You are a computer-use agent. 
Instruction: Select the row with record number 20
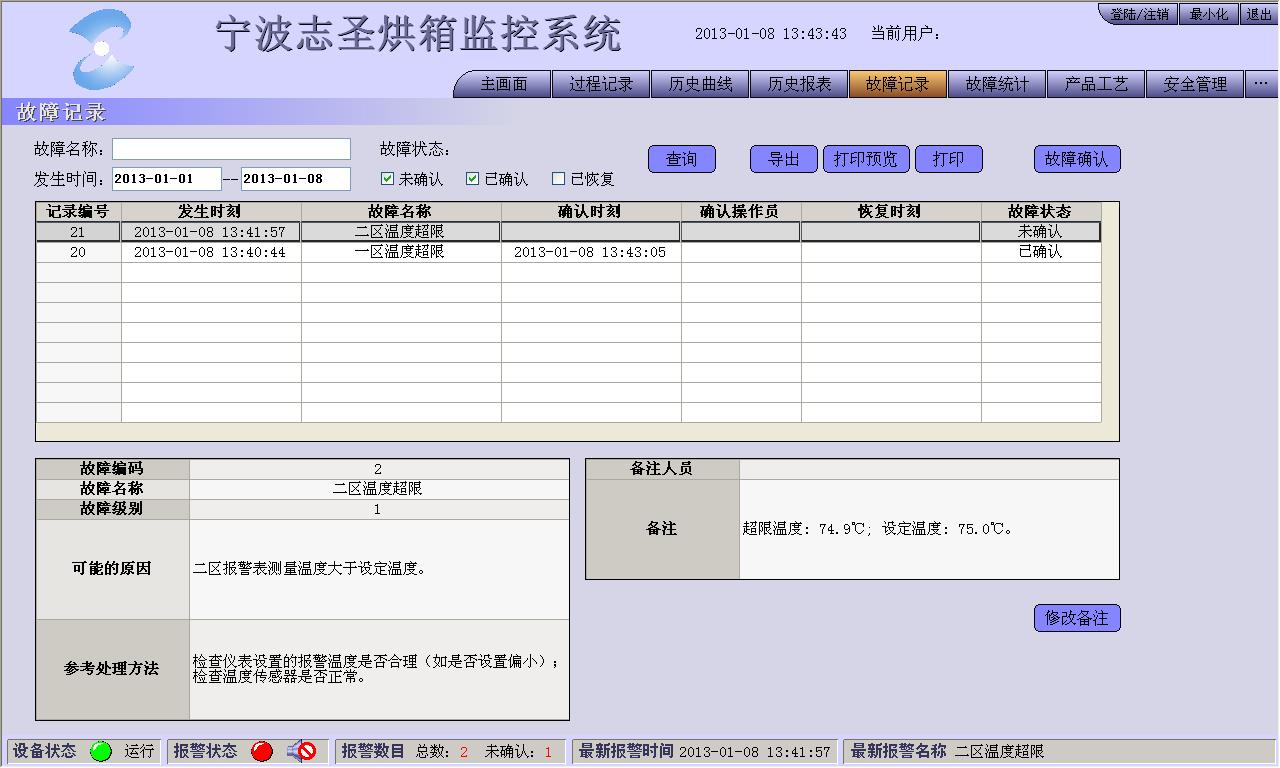568,252
